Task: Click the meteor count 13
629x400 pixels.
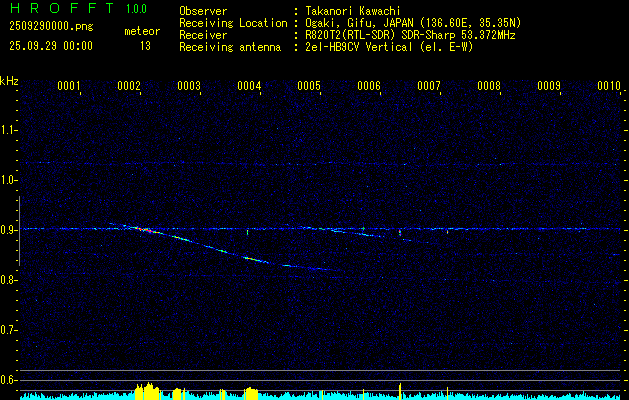Action: (145, 46)
